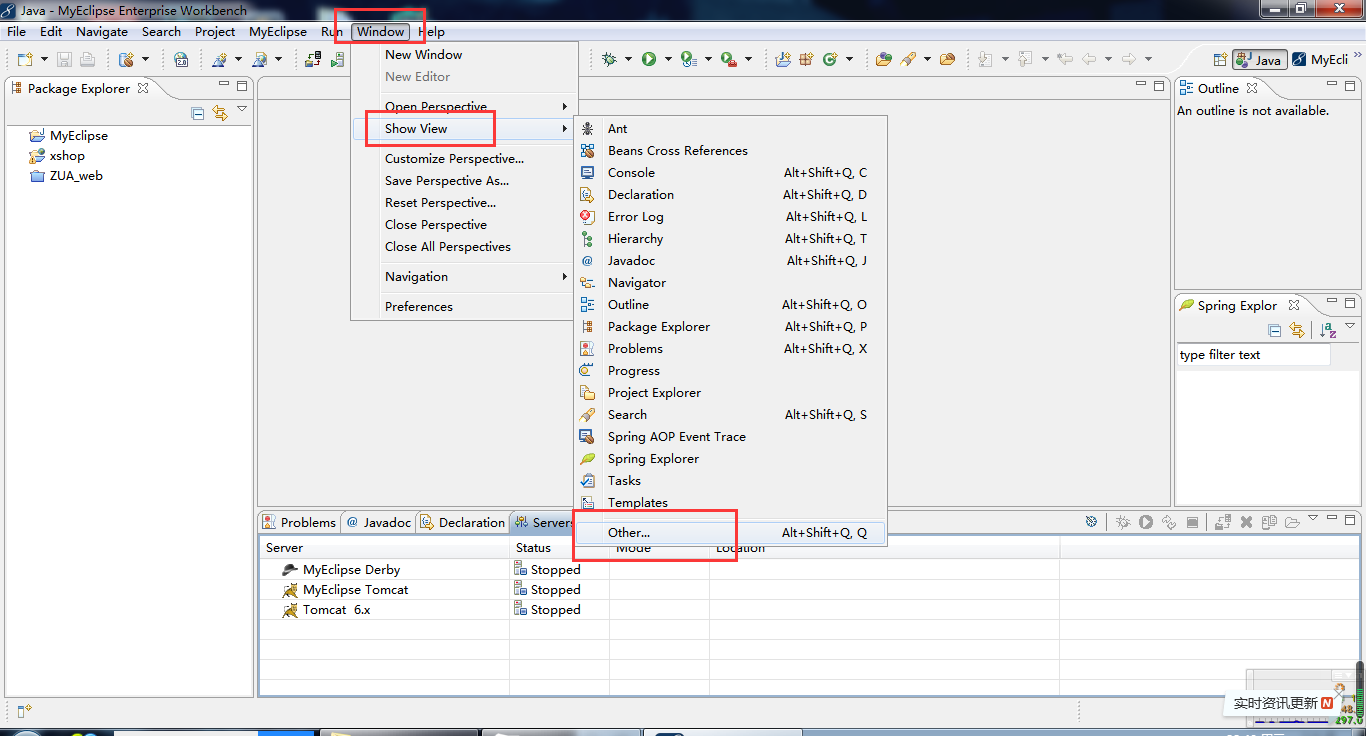The image size is (1366, 736).
Task: Open dropdown arrow next to Run icon
Action: [x=667, y=60]
